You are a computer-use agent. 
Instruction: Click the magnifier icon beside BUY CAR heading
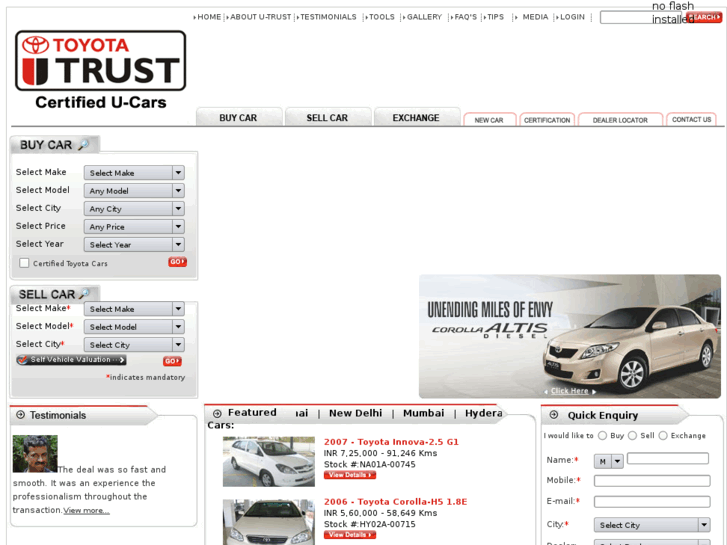click(x=83, y=145)
